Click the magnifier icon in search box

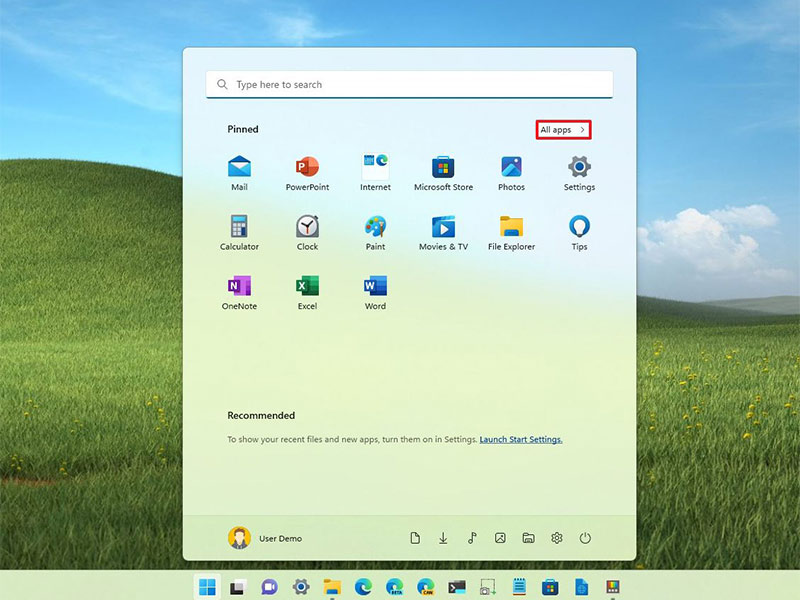click(222, 84)
